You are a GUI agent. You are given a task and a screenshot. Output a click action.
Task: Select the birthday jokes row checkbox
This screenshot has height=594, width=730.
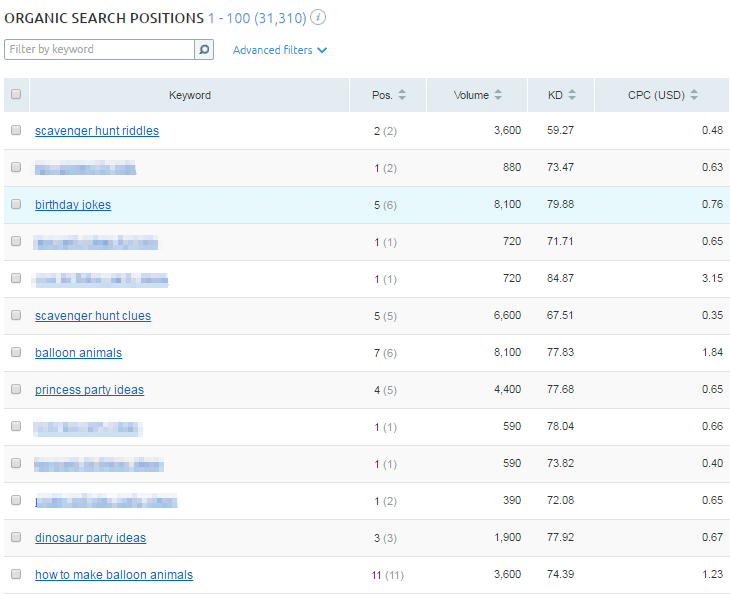click(16, 204)
